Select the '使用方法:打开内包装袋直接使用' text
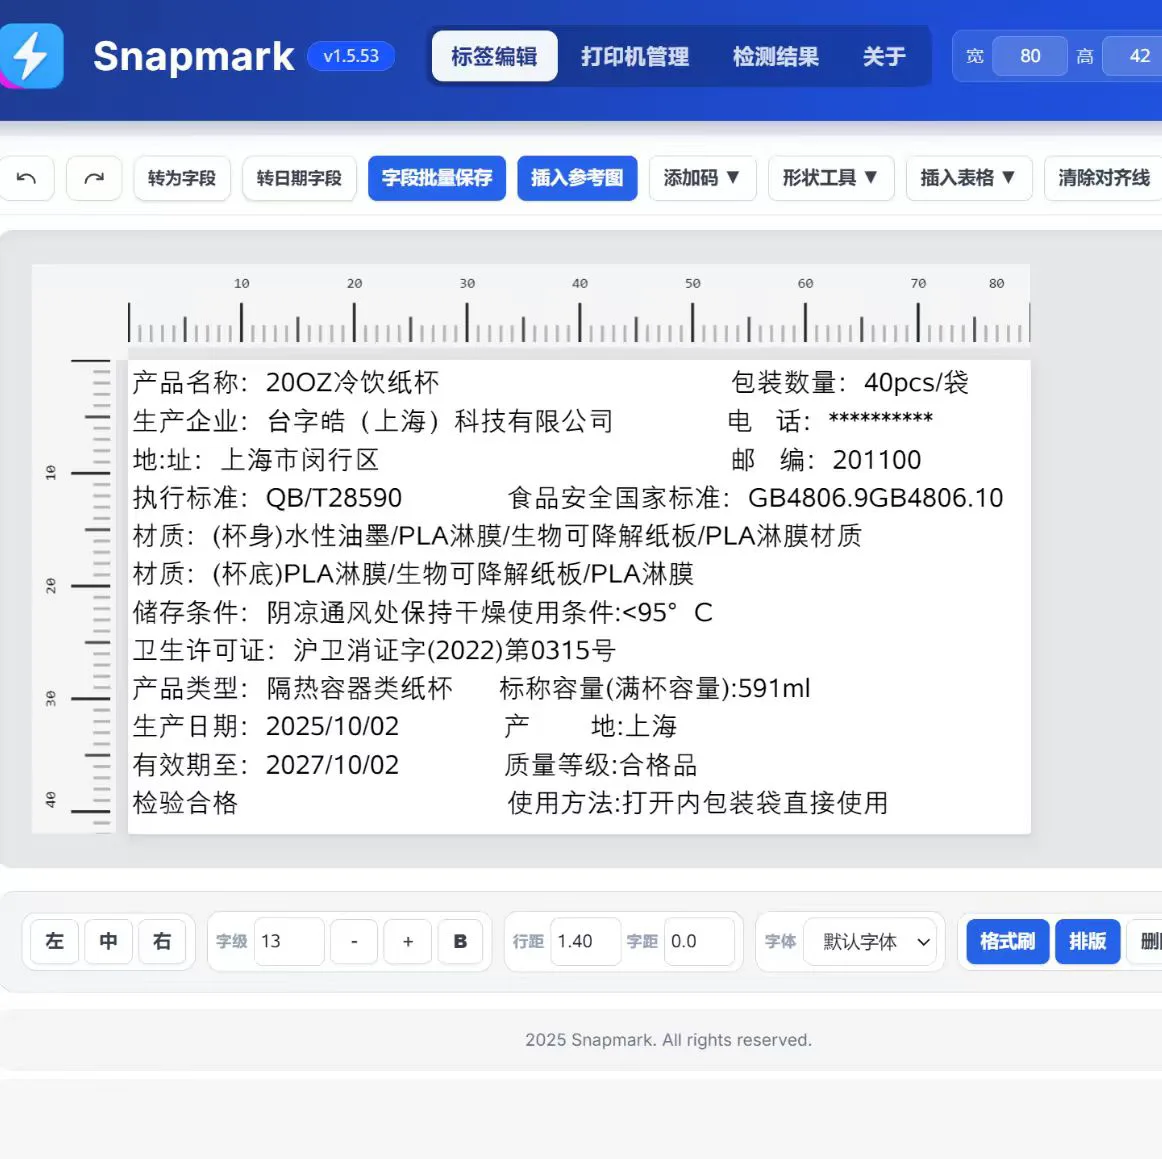1162x1159 pixels. coord(697,803)
